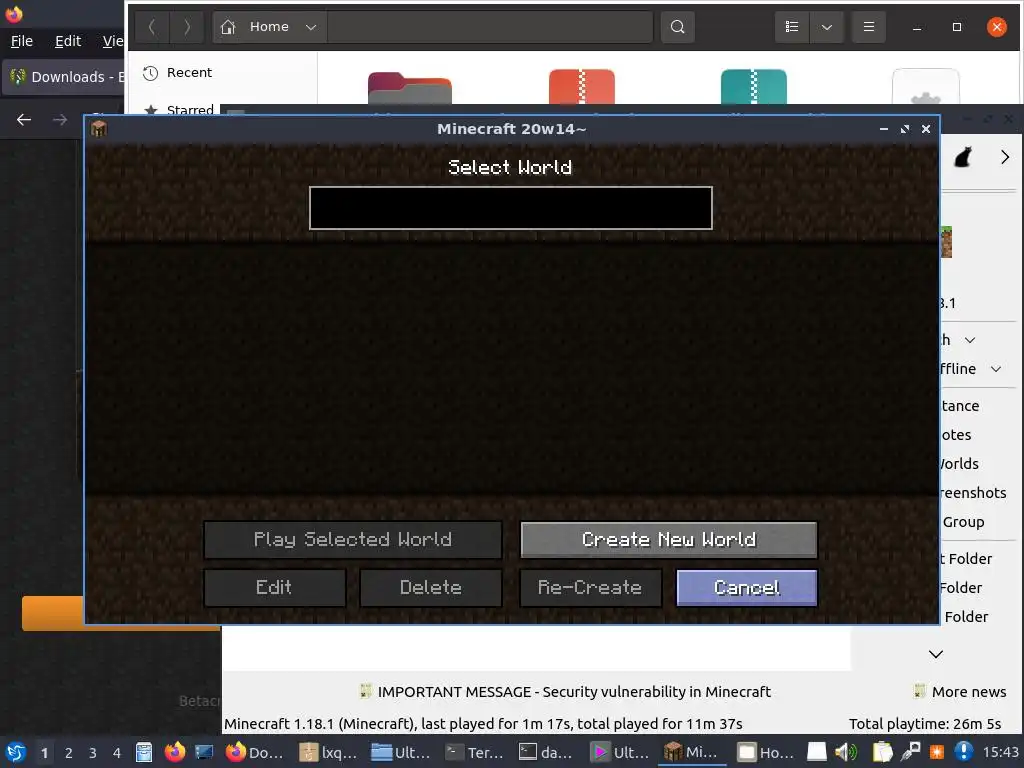Click the teal archive file thumbnail

[x=754, y=86]
